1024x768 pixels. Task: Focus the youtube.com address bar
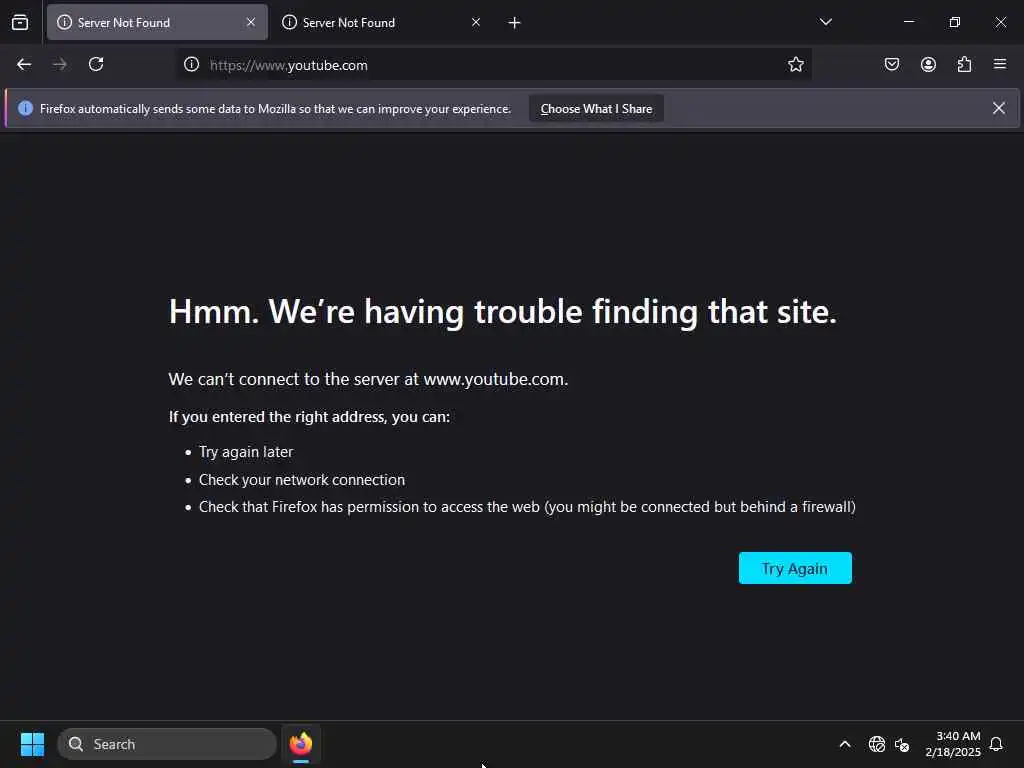tap(493, 65)
